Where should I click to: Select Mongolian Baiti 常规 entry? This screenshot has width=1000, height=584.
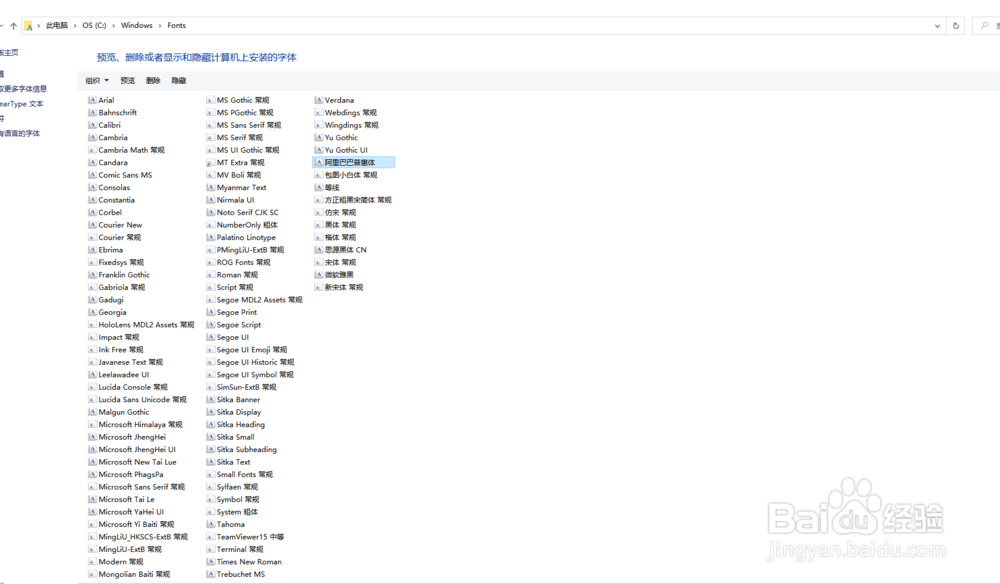pos(134,574)
